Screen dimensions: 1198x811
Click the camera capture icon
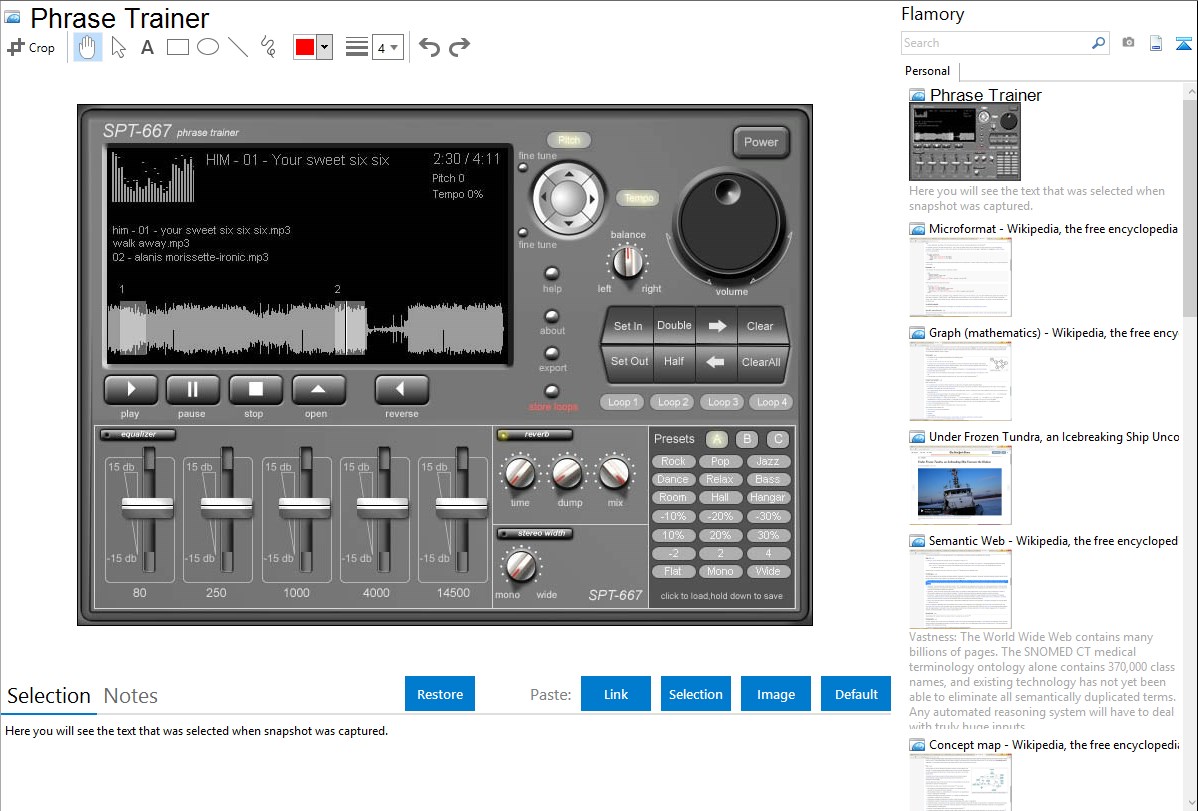click(1128, 43)
